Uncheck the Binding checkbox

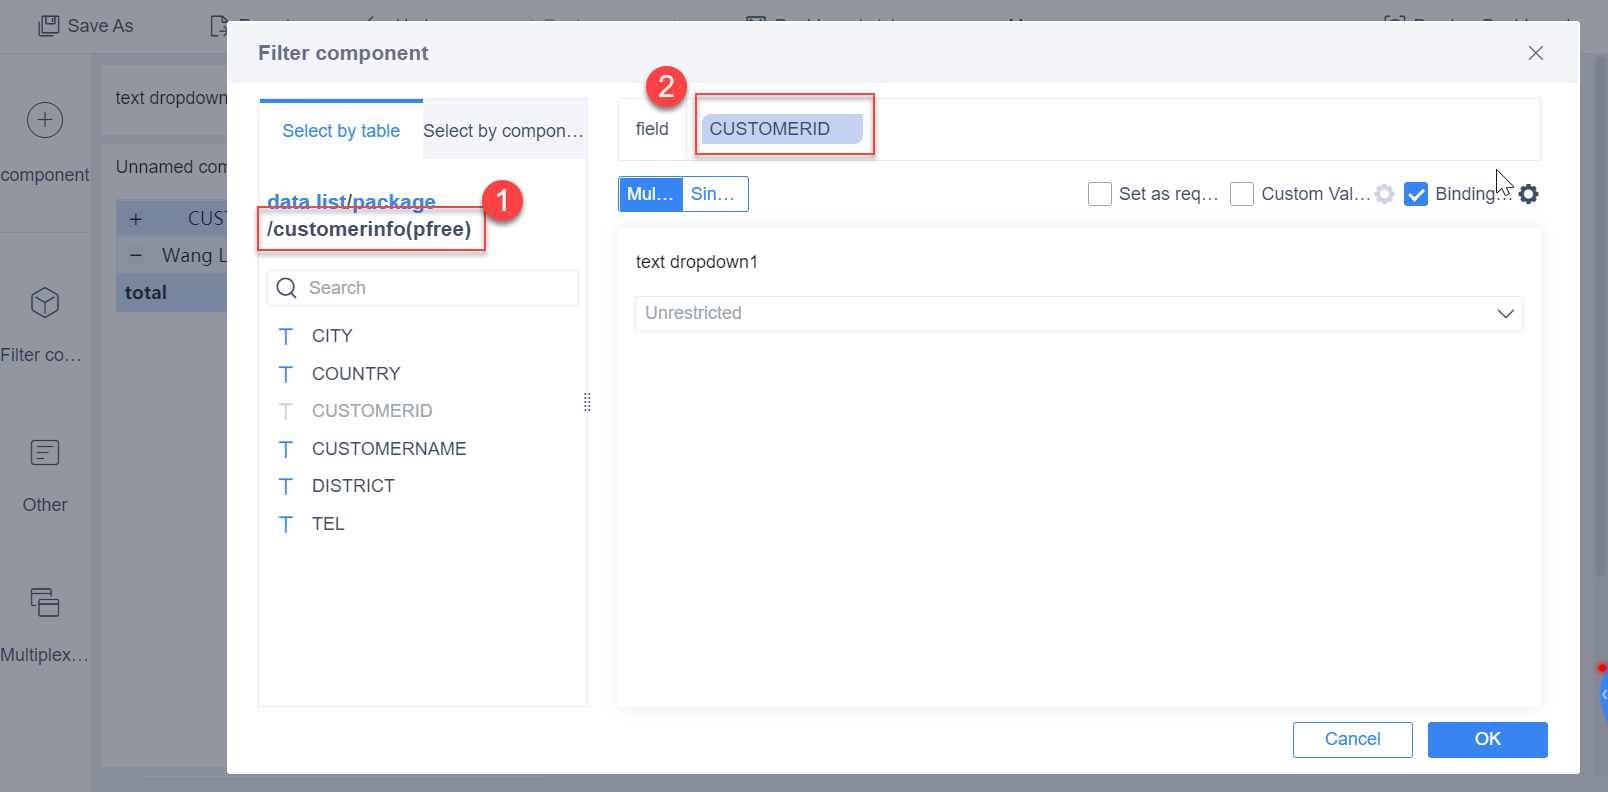1416,194
